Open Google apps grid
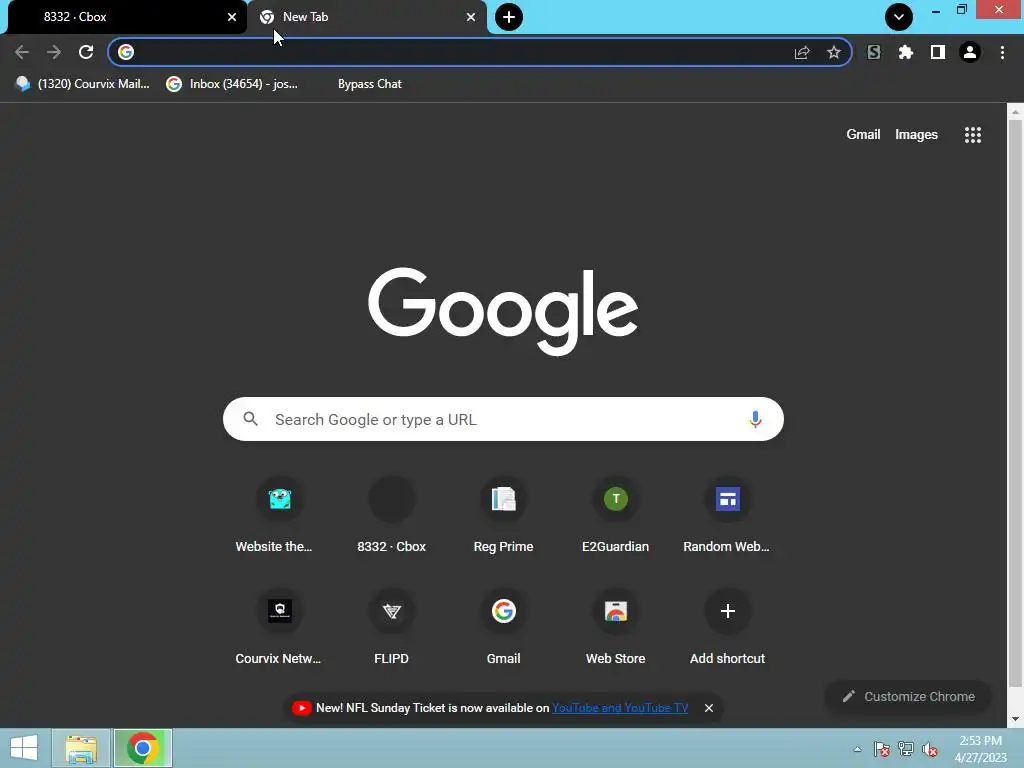Image resolution: width=1024 pixels, height=768 pixels. click(973, 135)
